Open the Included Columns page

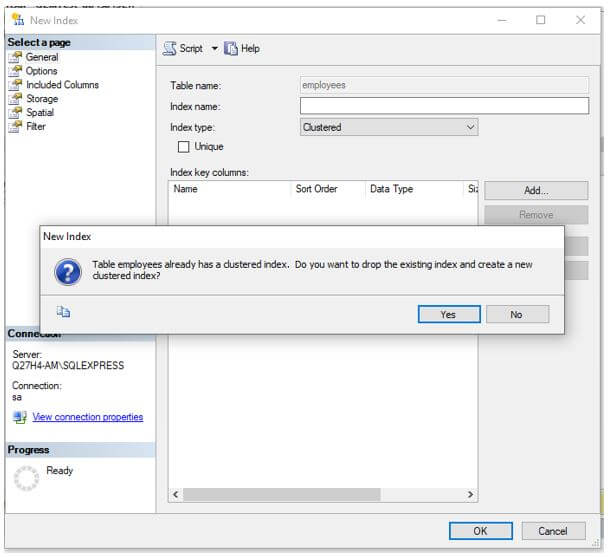(x=62, y=85)
